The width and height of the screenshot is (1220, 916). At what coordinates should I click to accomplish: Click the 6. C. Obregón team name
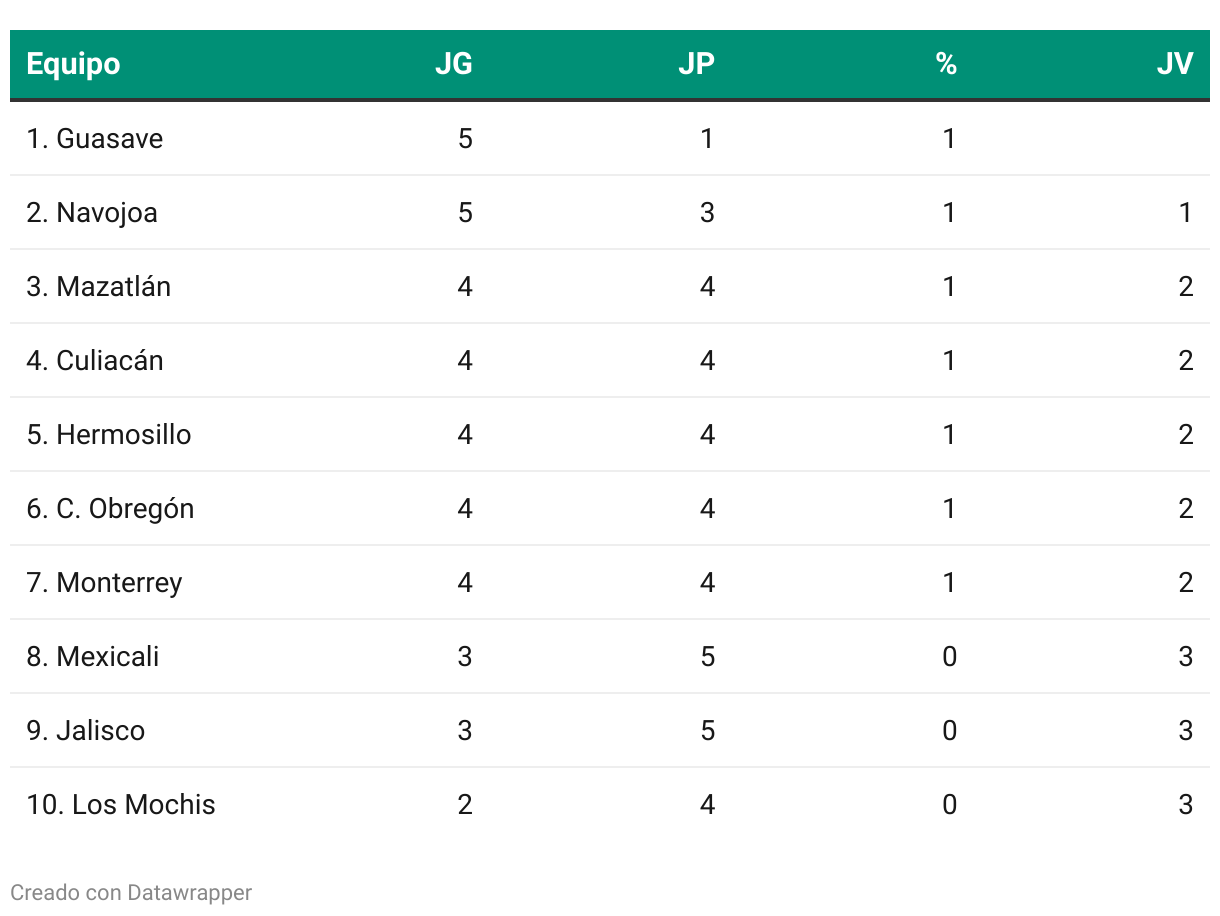(x=110, y=509)
